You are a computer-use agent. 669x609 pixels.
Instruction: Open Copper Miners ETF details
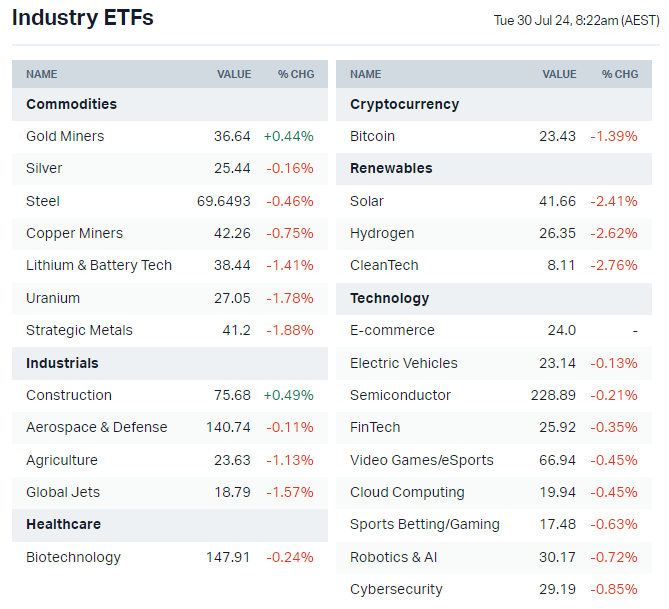click(x=74, y=233)
